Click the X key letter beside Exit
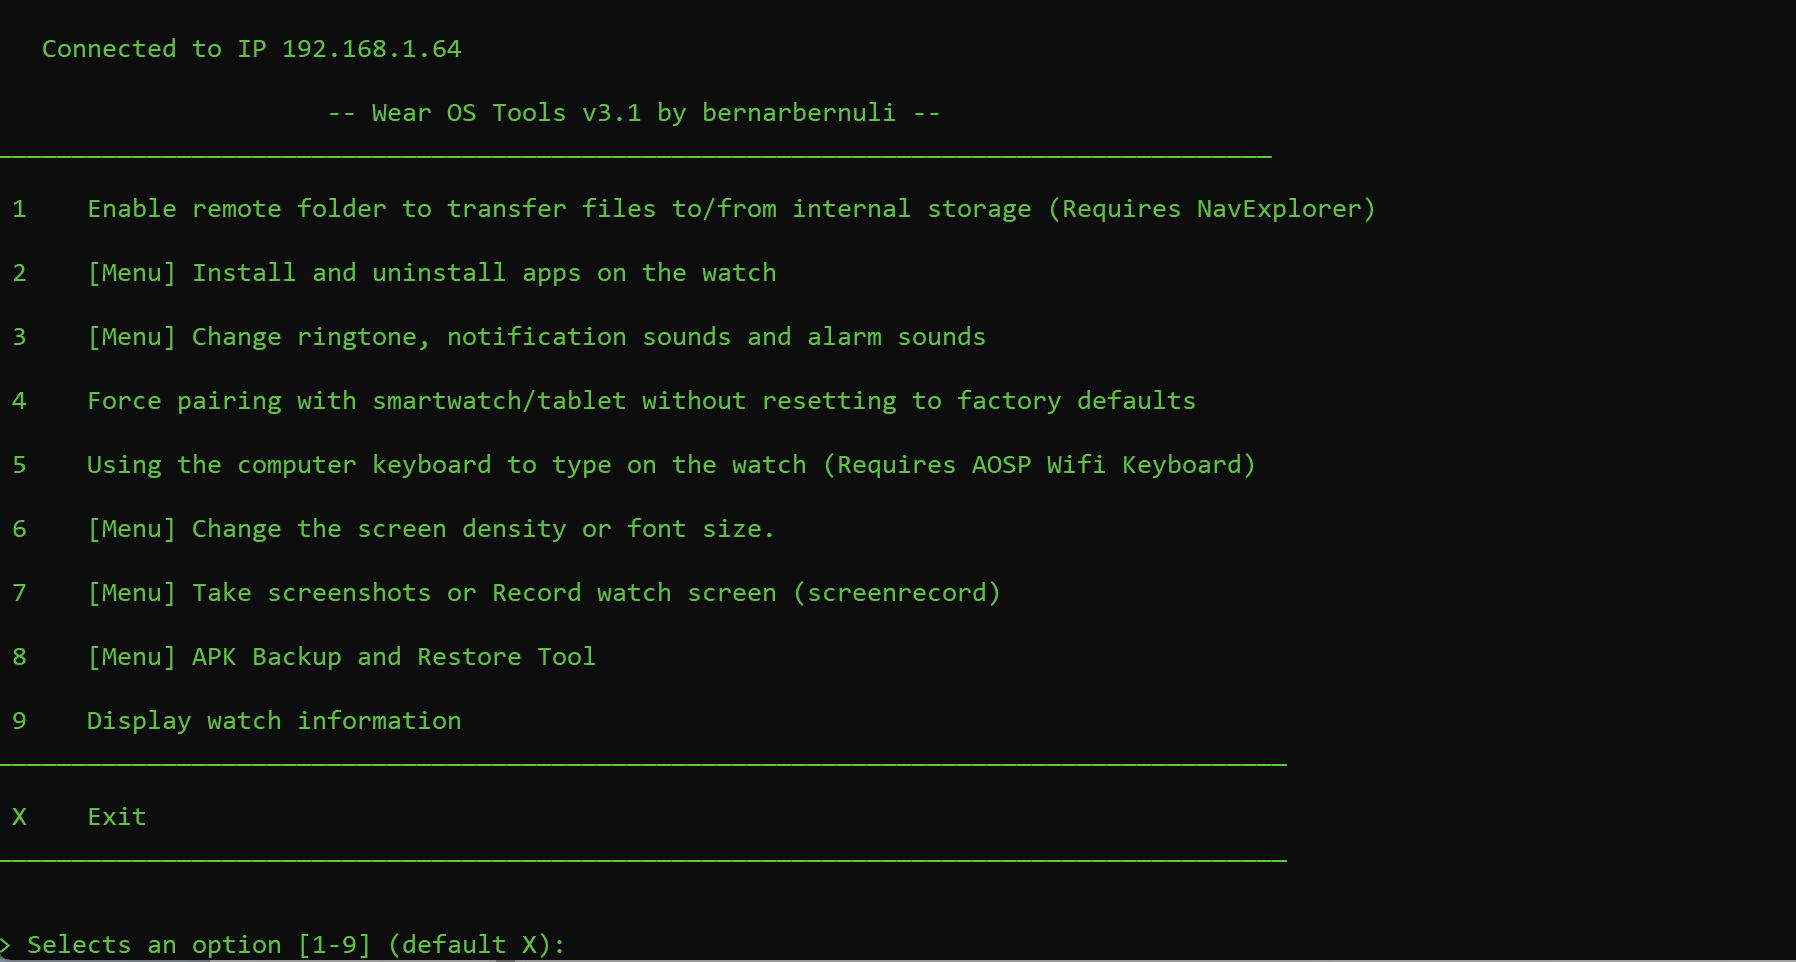The height and width of the screenshot is (962, 1796). point(19,817)
